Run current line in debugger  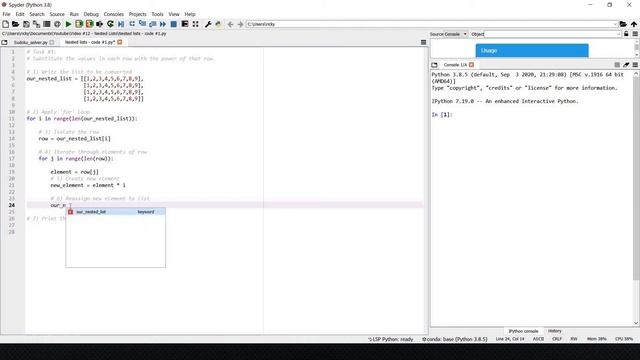[132, 24]
